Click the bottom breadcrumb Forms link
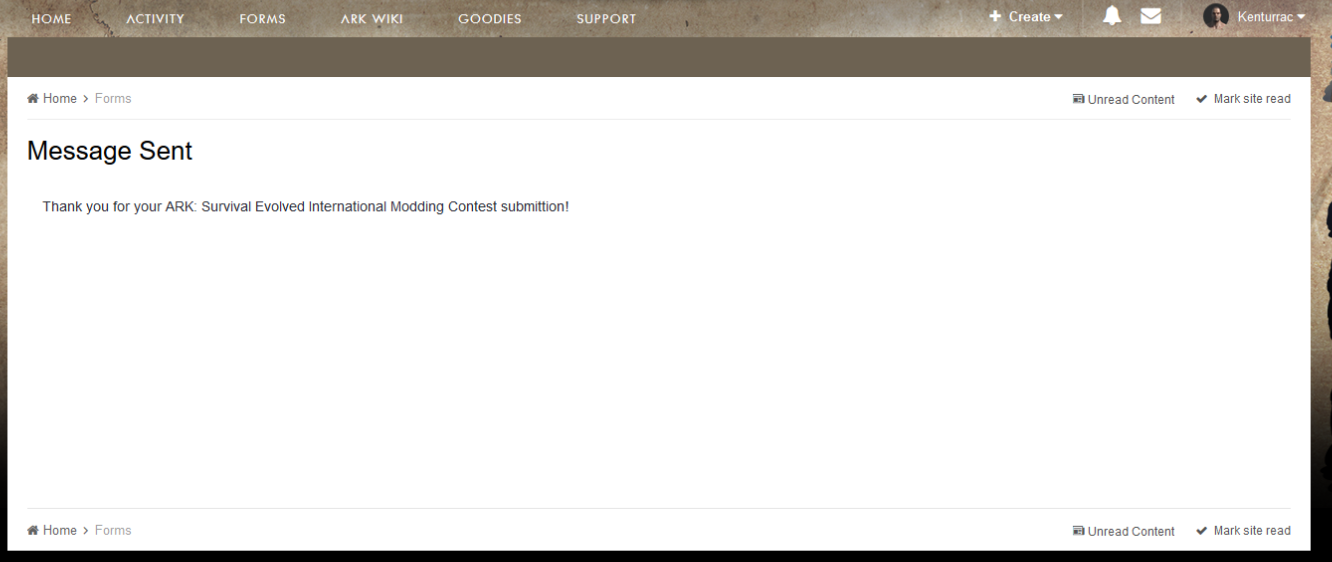The width and height of the screenshot is (1332, 562). (113, 531)
